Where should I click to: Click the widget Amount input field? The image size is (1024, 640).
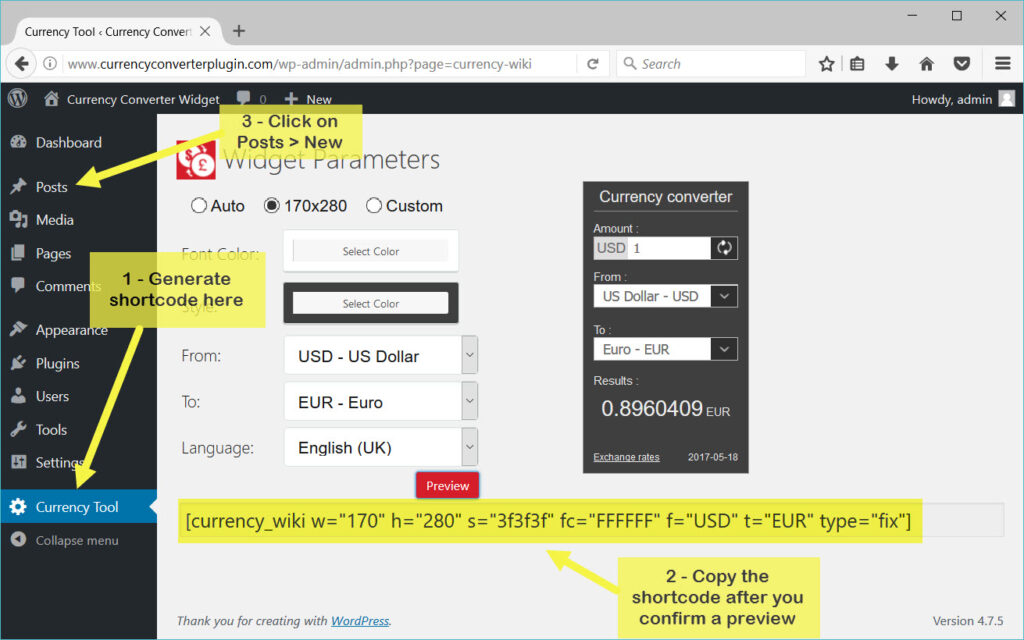[669, 248]
